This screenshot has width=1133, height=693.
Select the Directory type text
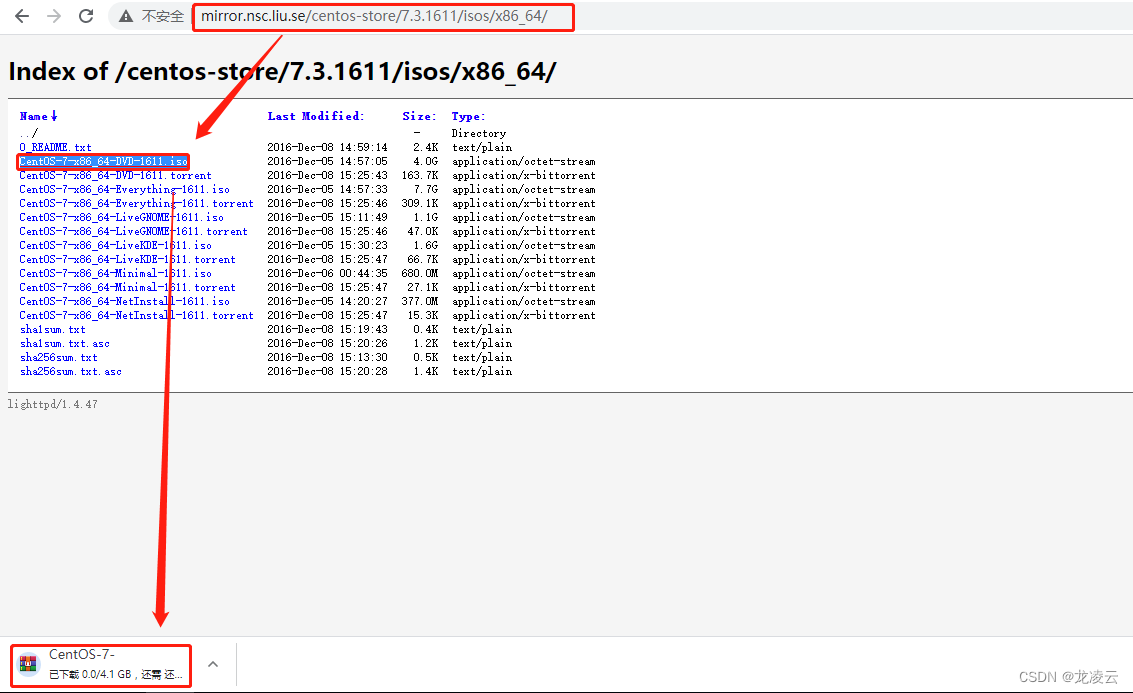point(479,134)
